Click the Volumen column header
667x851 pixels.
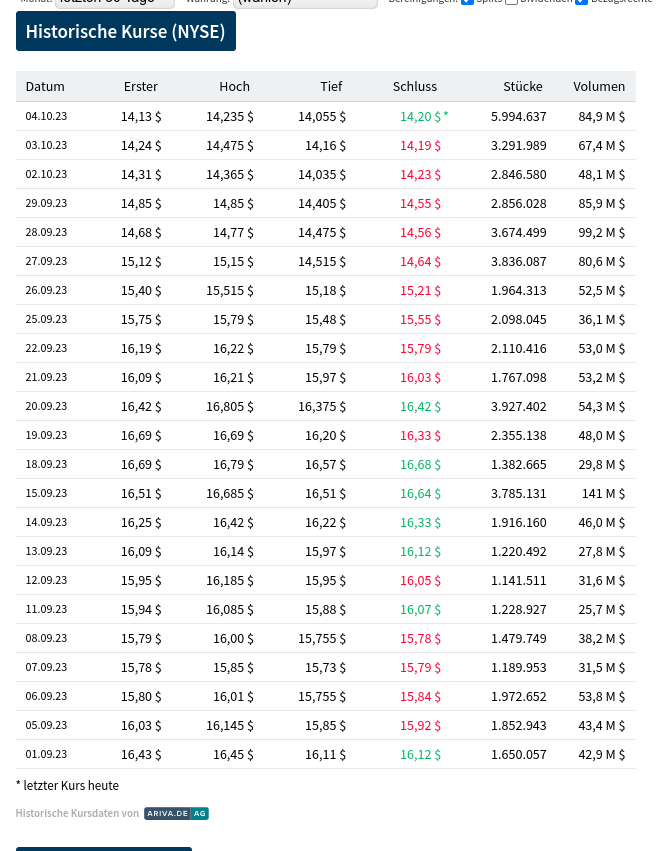(599, 86)
